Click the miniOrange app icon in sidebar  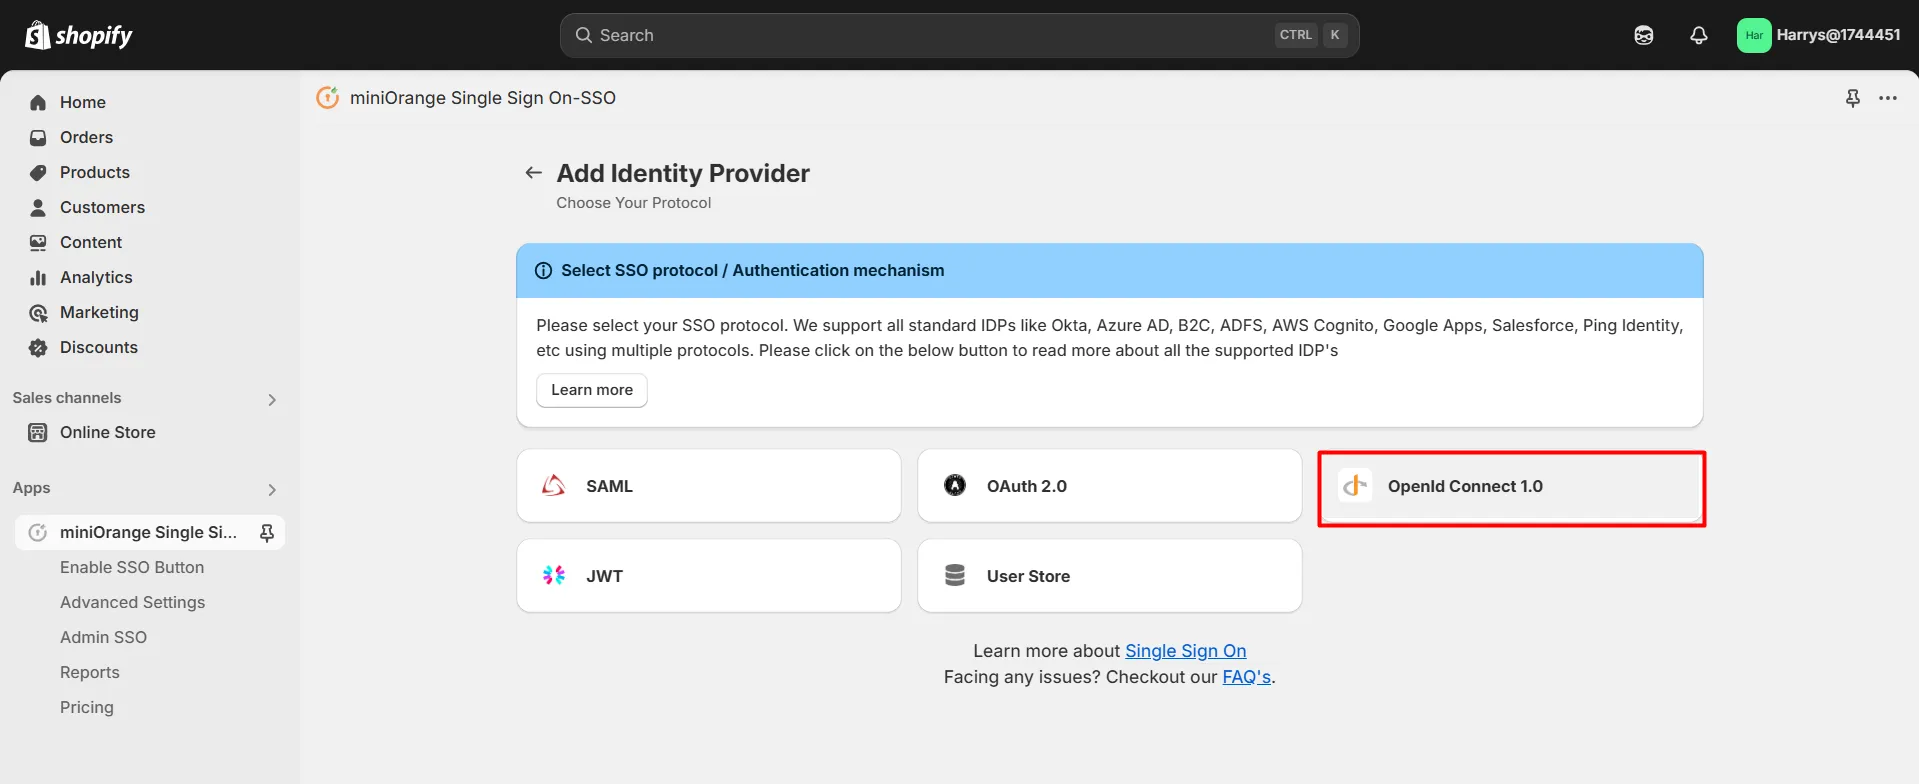pyautogui.click(x=38, y=532)
